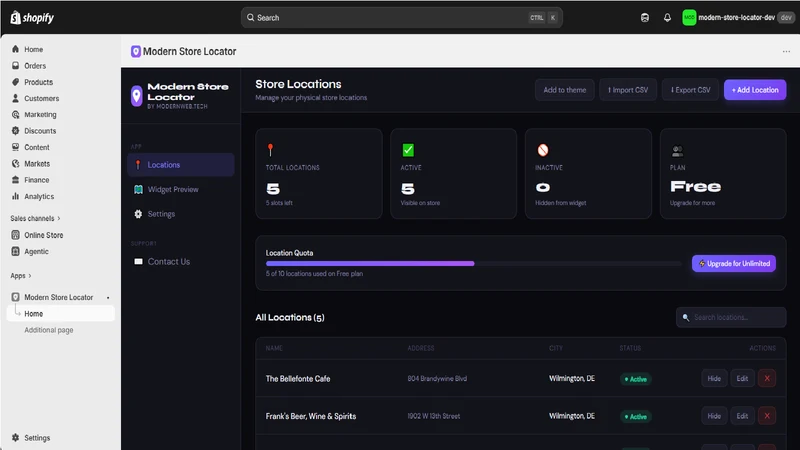Open Customers in sidebar
Screen dimensions: 800x450
(x=41, y=98)
